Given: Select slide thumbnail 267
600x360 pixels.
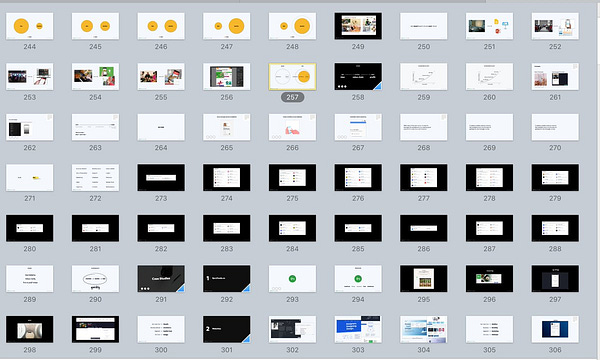Looking at the screenshot, I should coord(358,127).
